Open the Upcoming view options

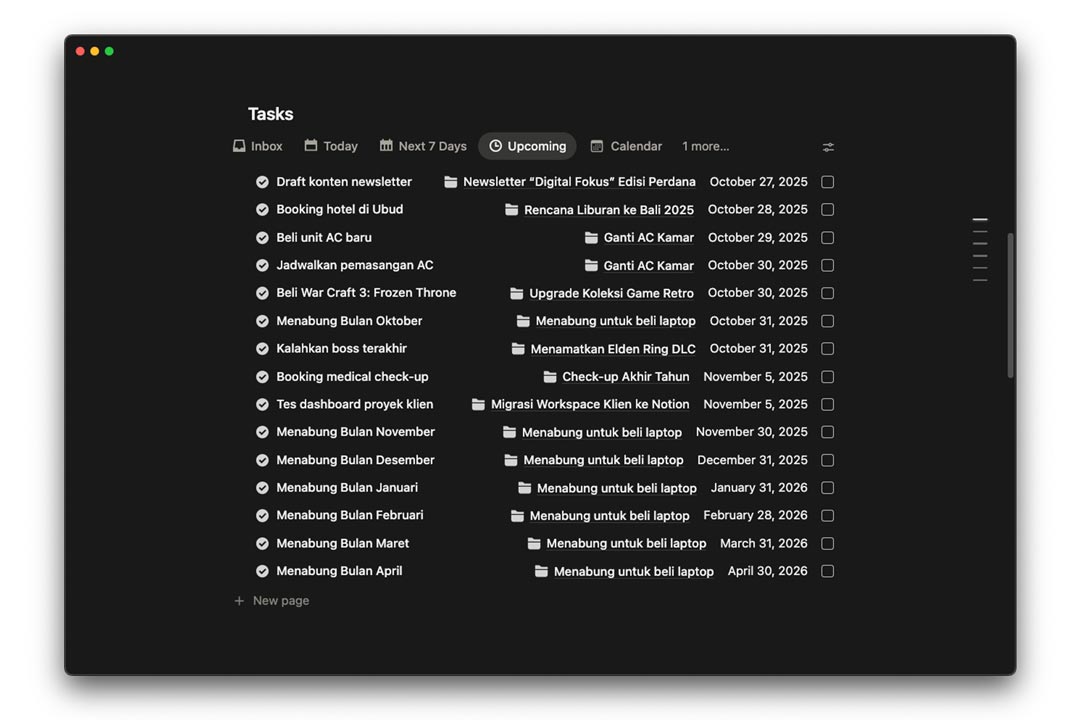tap(527, 146)
